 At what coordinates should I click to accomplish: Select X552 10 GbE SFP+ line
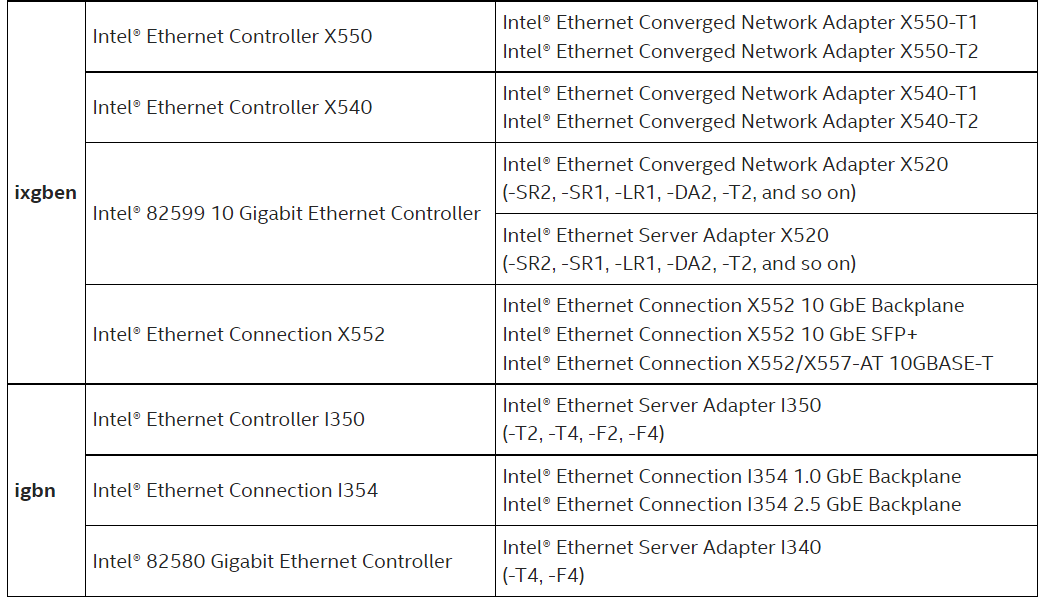point(710,334)
